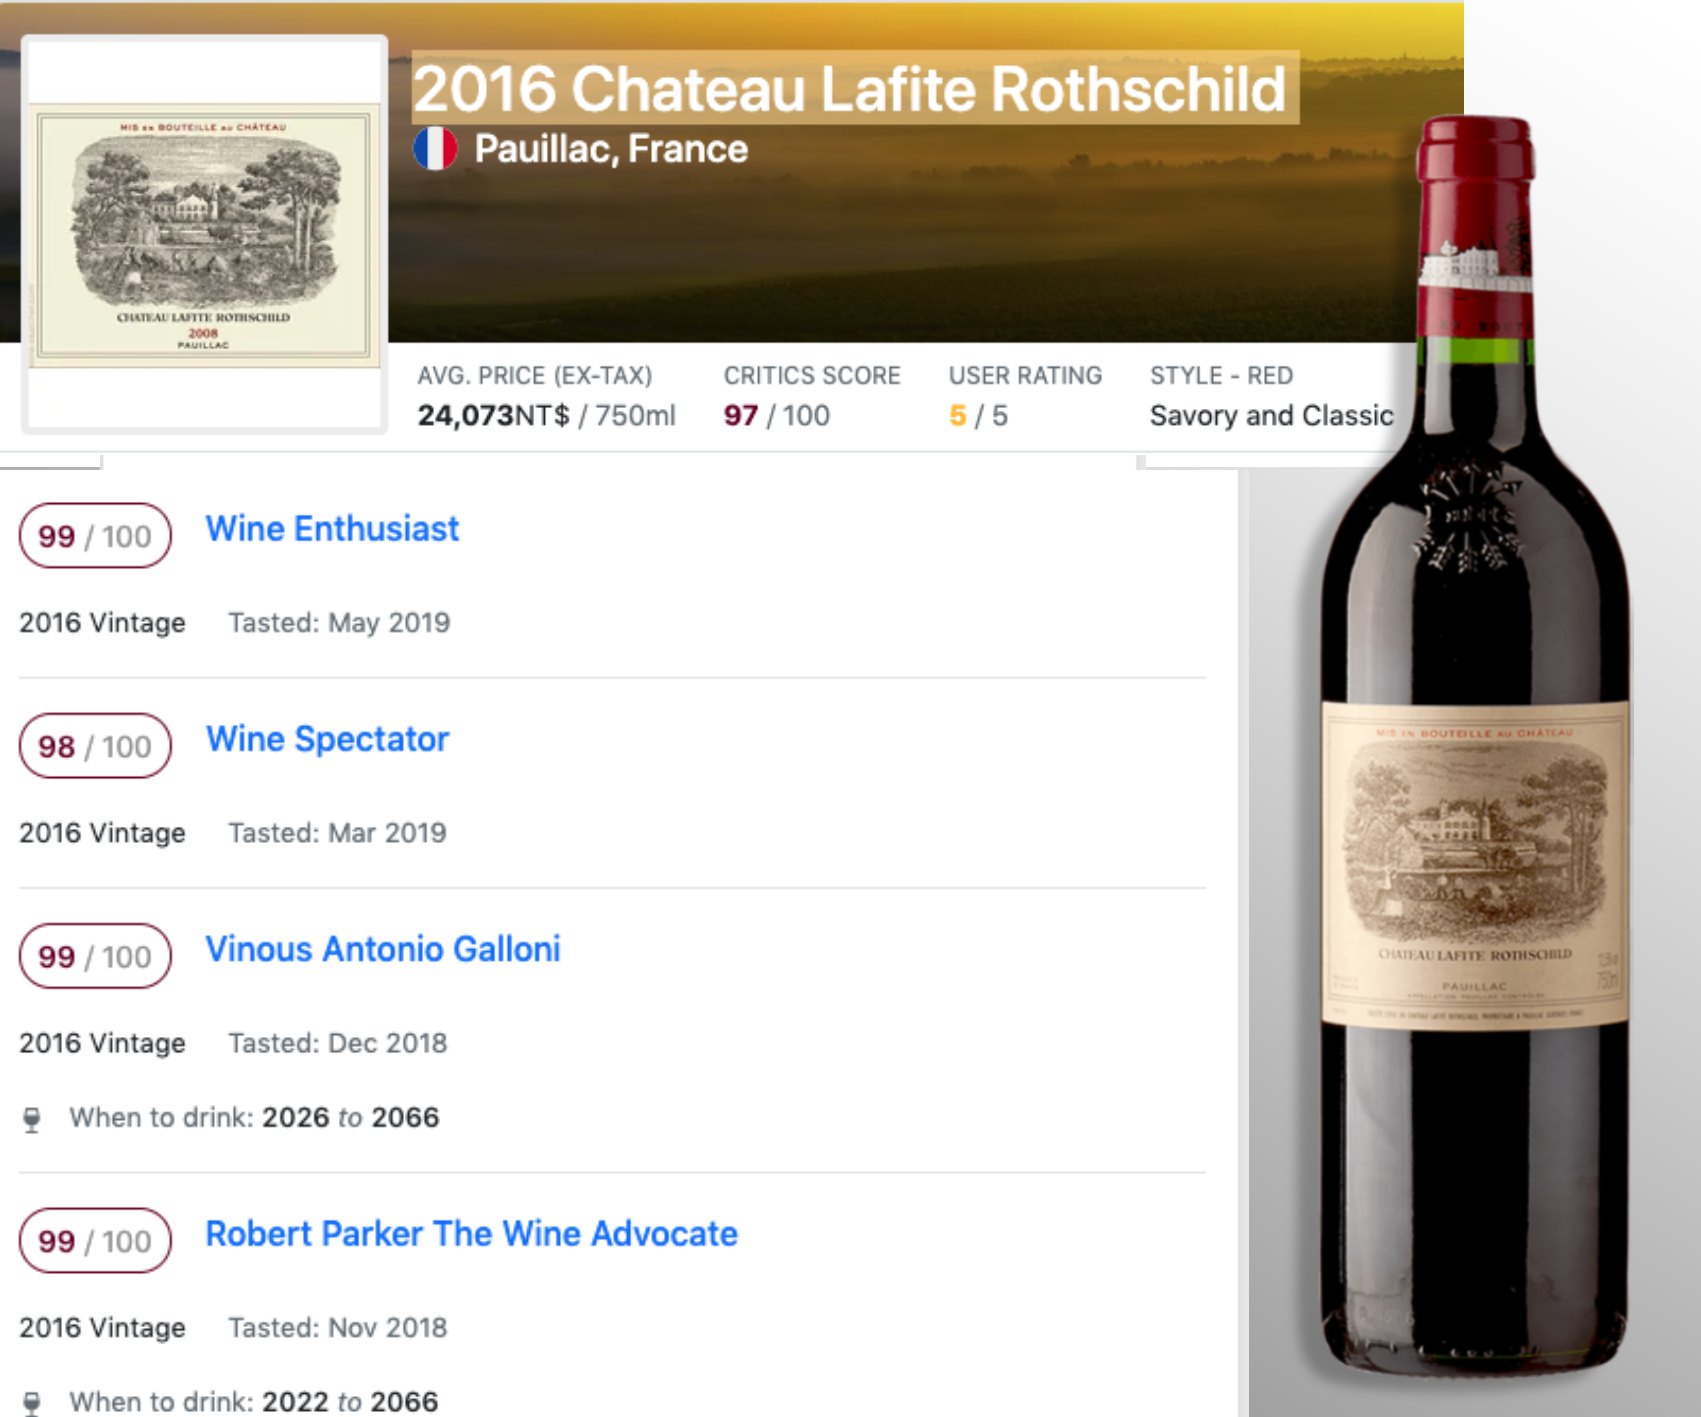1701x1417 pixels.
Task: Open the Wine Spectator review link
Action: (327, 739)
